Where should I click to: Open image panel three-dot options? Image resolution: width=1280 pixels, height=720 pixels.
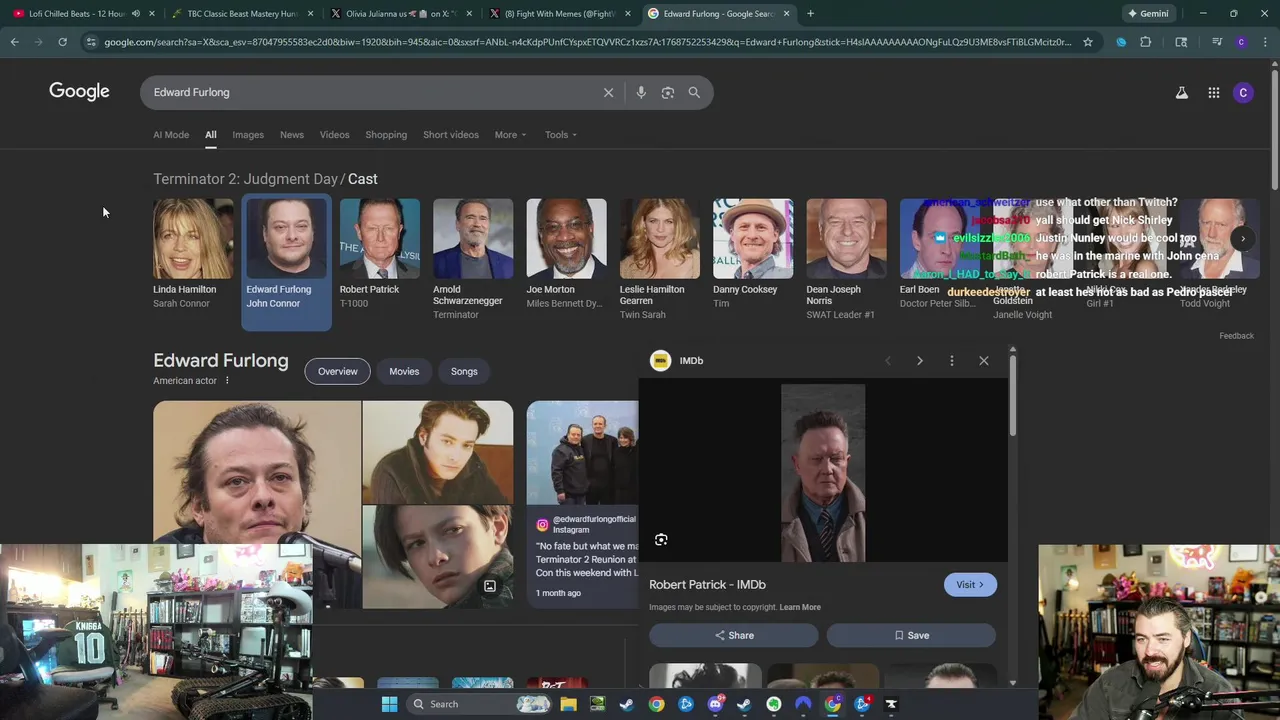(952, 361)
